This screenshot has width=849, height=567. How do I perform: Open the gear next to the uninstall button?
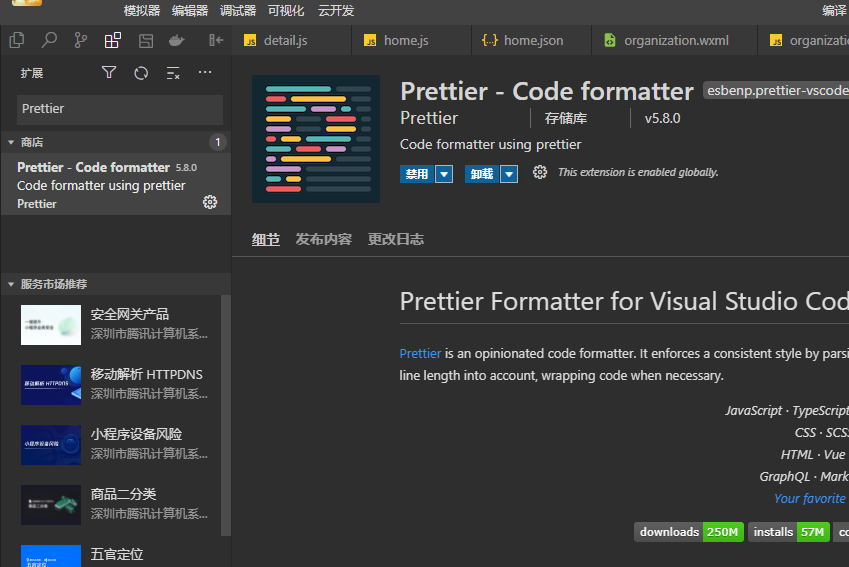pyautogui.click(x=539, y=173)
